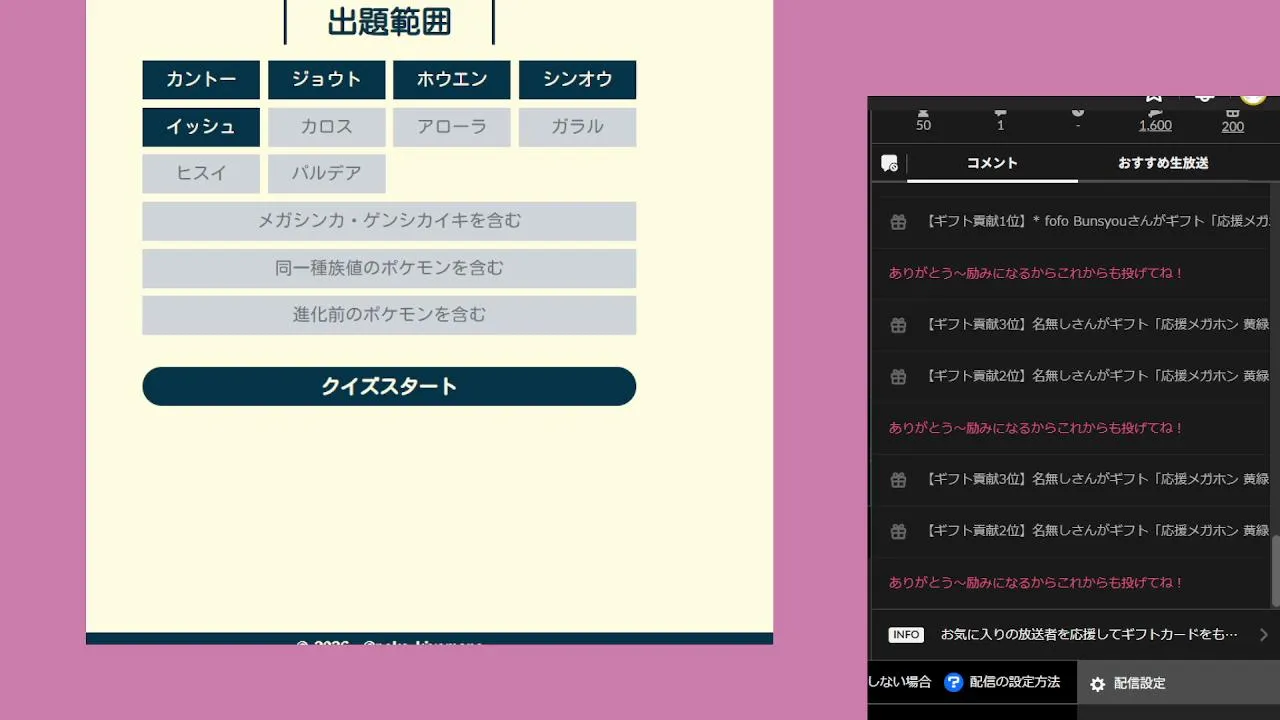Click the viewer count showing 50
The image size is (1280, 720).
point(923,125)
